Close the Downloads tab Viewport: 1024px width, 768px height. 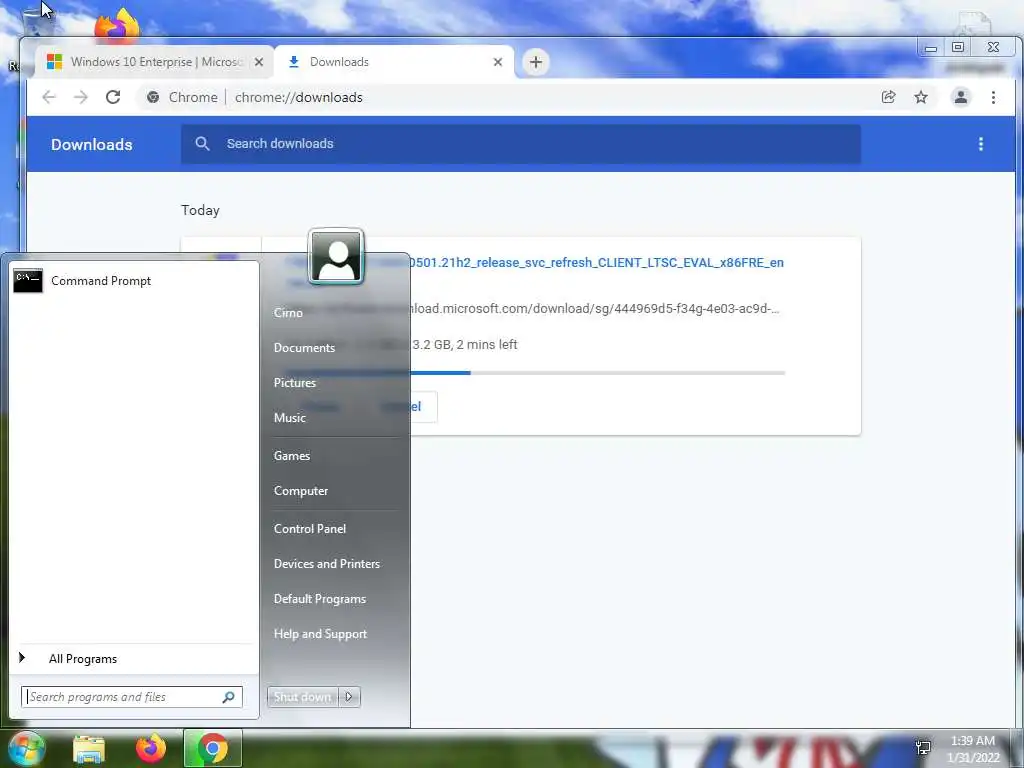click(498, 62)
